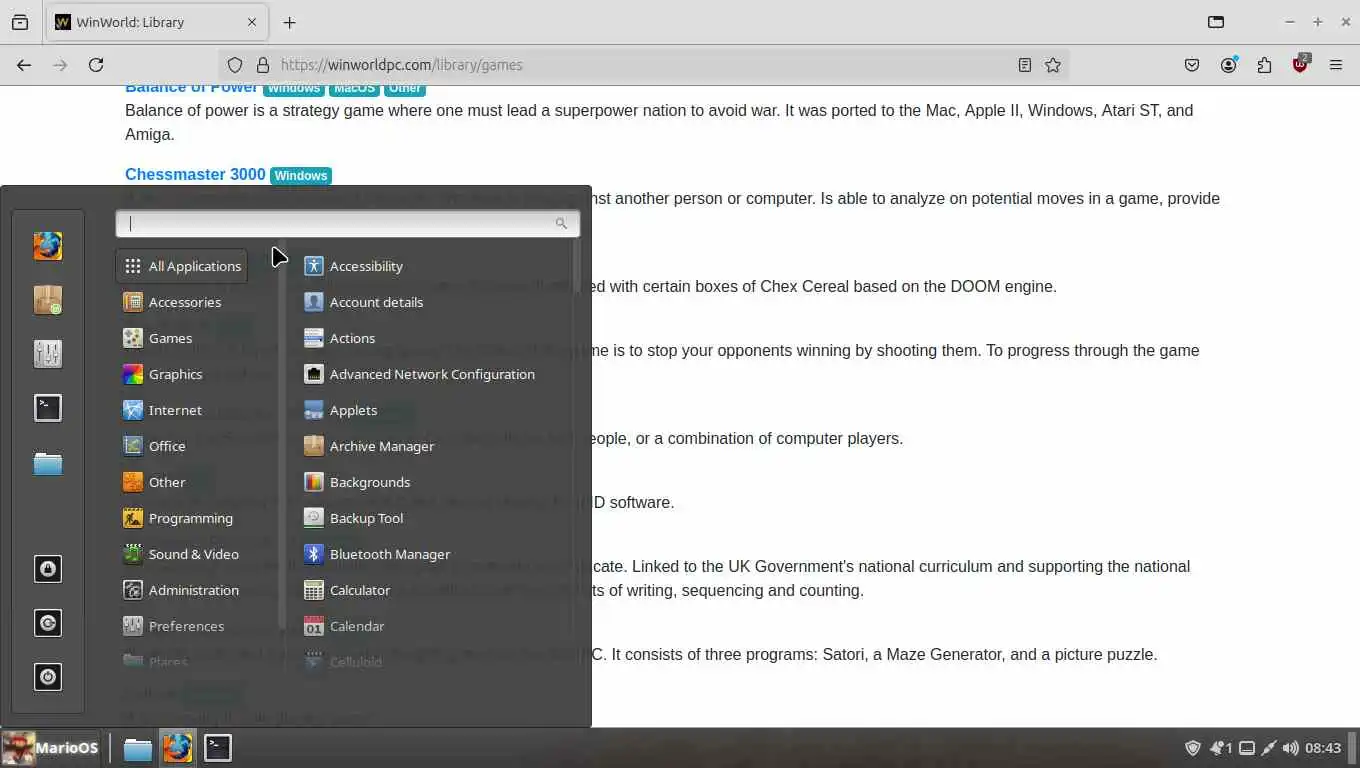Launch Firefox from the menu favorites sidebar

[x=48, y=245]
